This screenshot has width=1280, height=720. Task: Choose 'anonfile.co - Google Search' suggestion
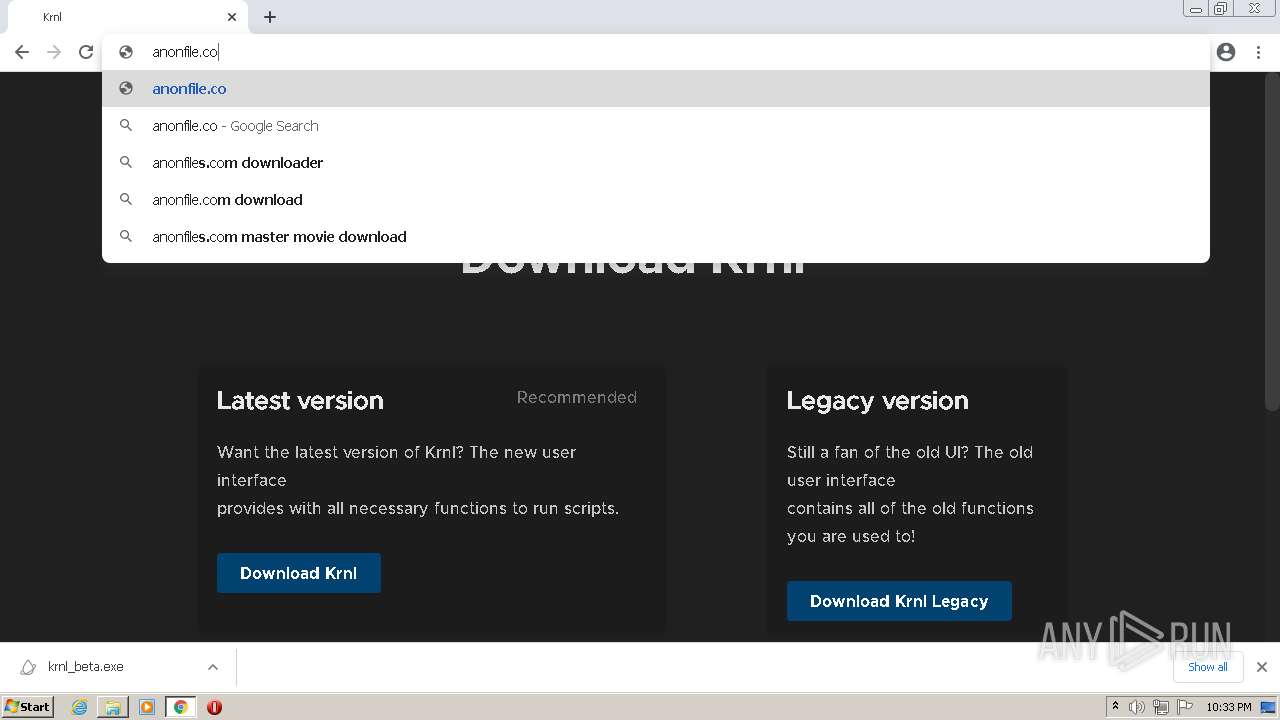(656, 125)
